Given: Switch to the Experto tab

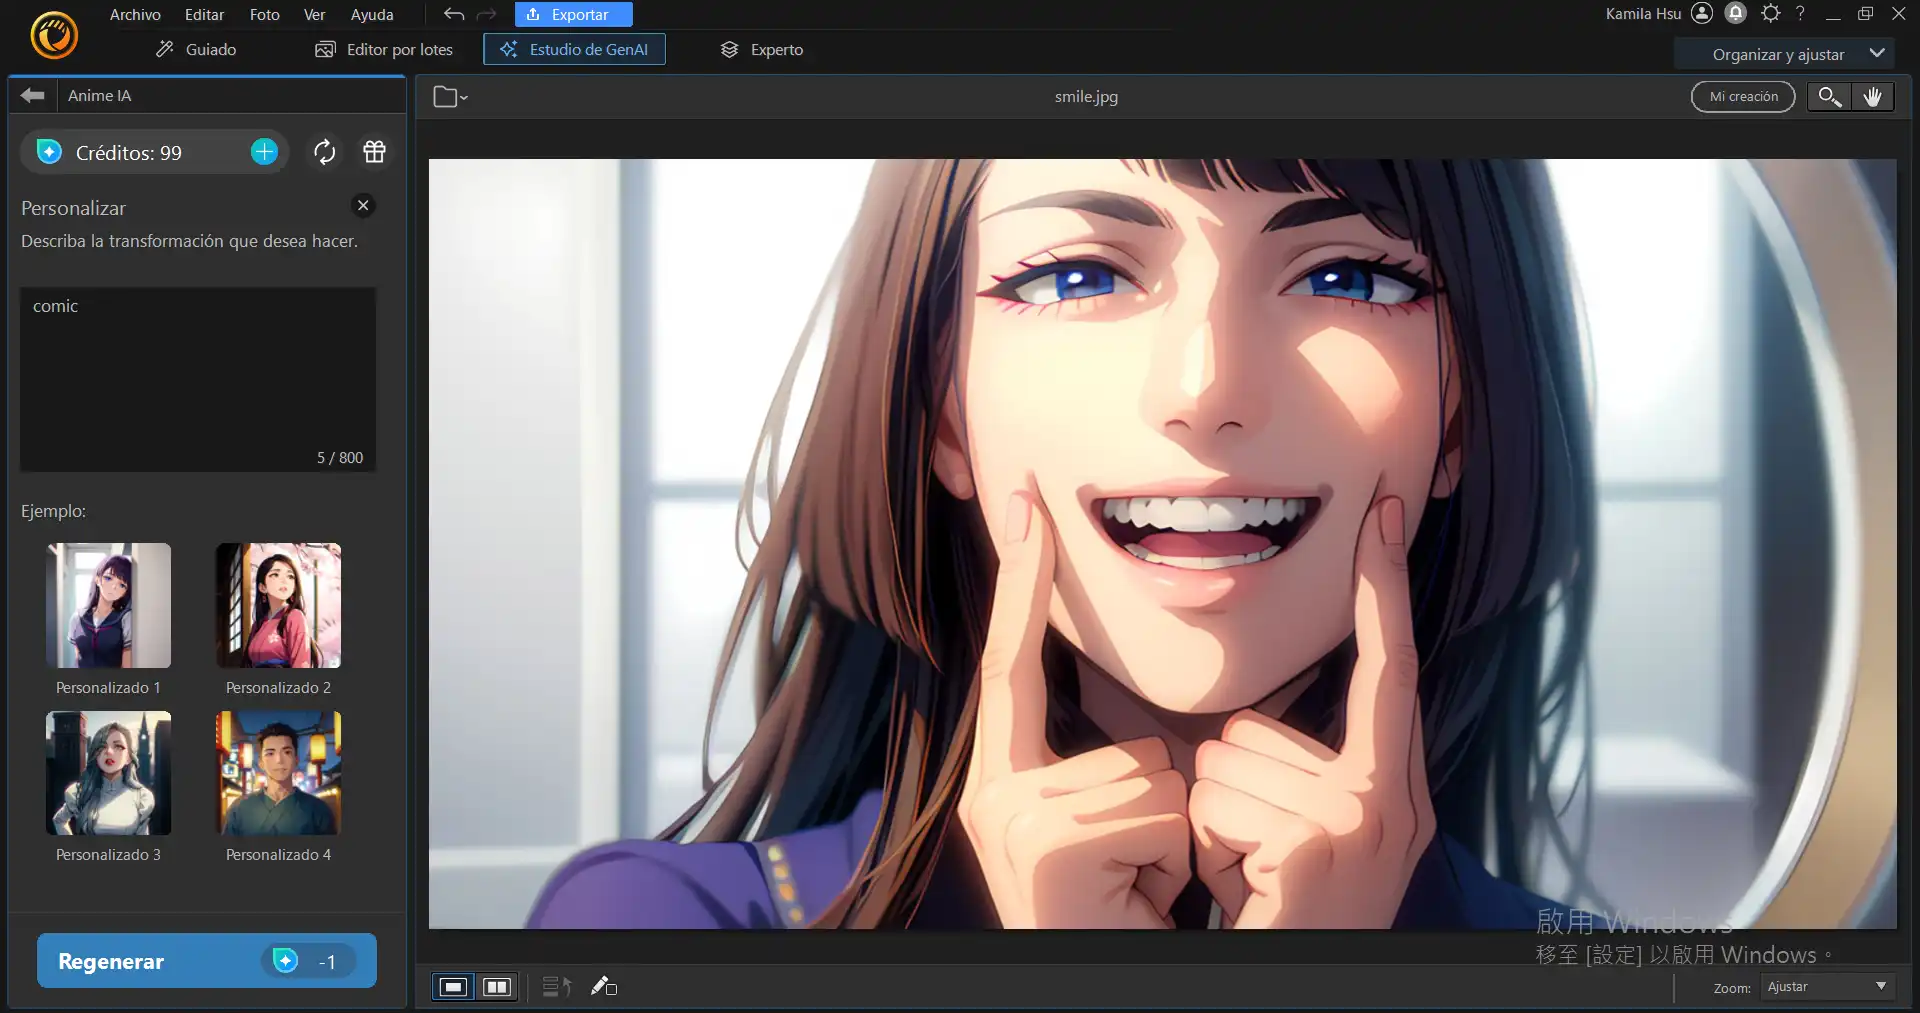Looking at the screenshot, I should pyautogui.click(x=762, y=49).
